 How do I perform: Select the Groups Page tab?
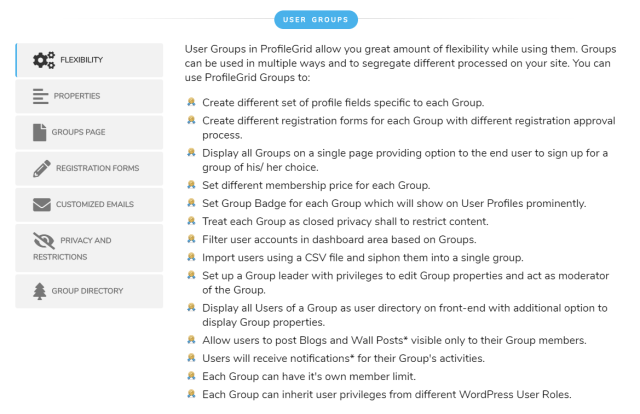(89, 132)
